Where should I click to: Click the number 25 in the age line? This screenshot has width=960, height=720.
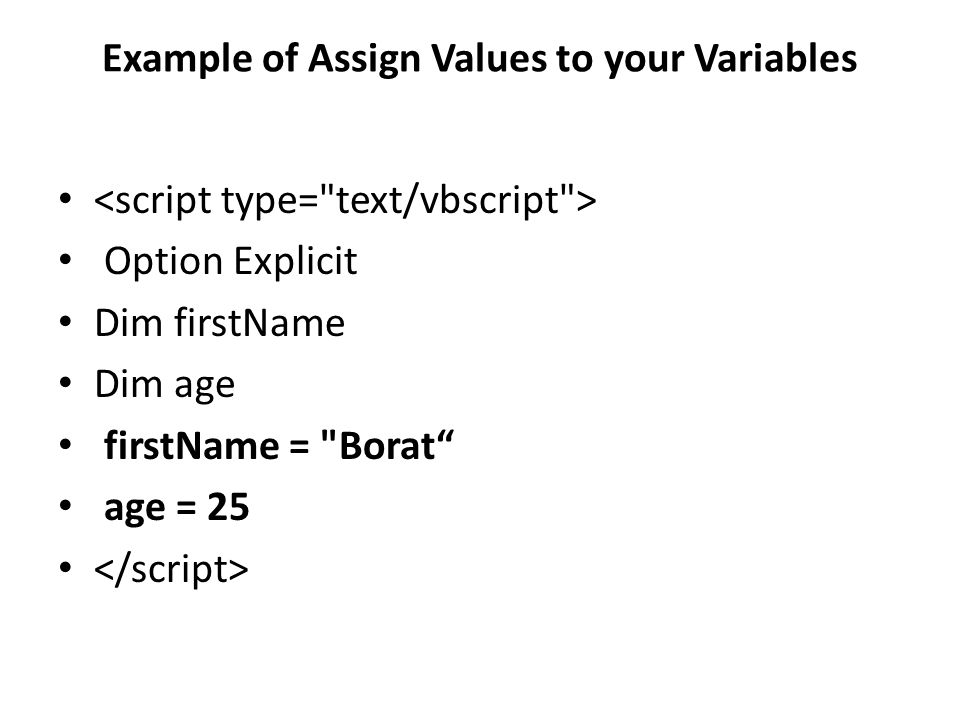click(228, 507)
